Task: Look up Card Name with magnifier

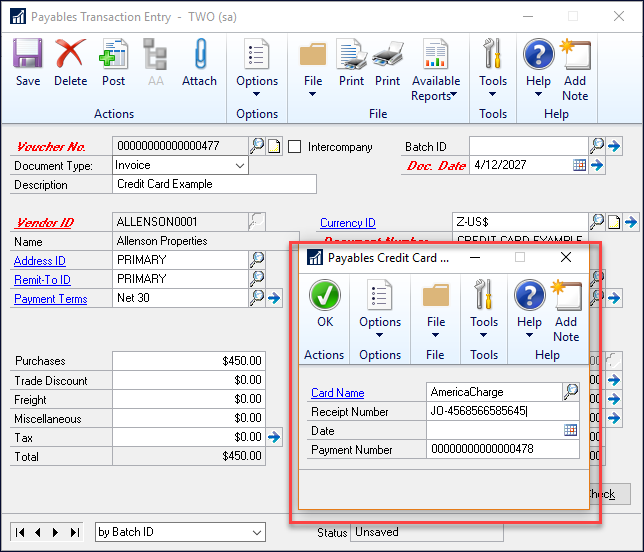Action: [x=570, y=391]
